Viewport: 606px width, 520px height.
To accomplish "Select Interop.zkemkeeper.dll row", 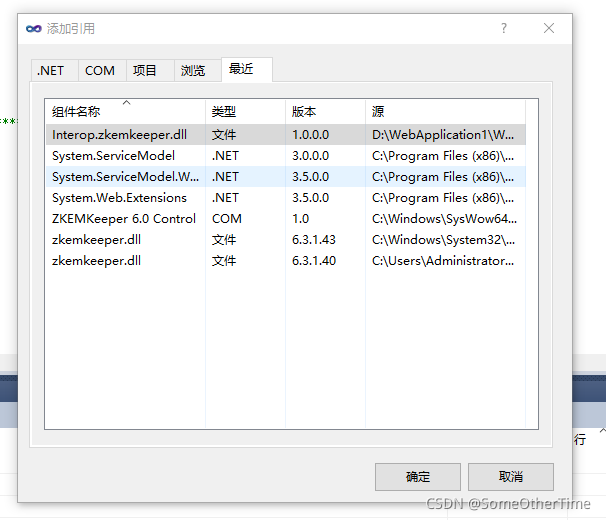I will pyautogui.click(x=286, y=135).
